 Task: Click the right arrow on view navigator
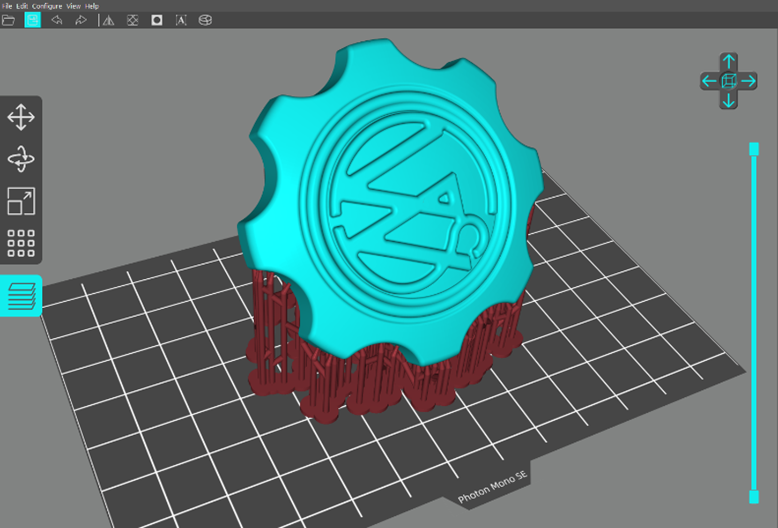[748, 81]
